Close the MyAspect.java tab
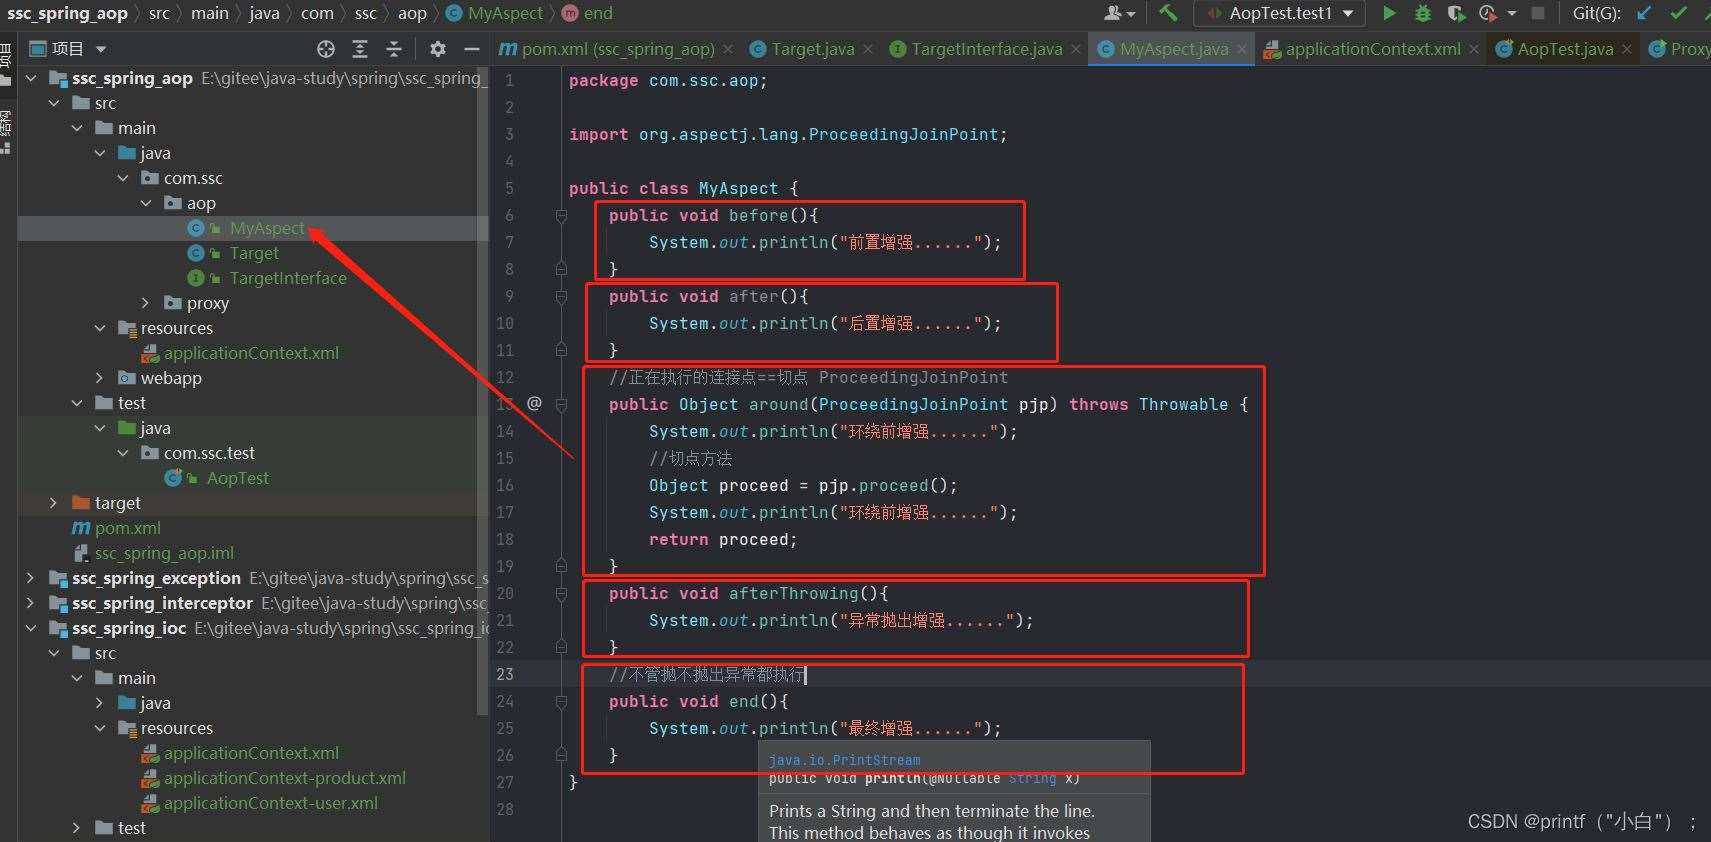Screen dimensions: 1711x842 (1242, 49)
